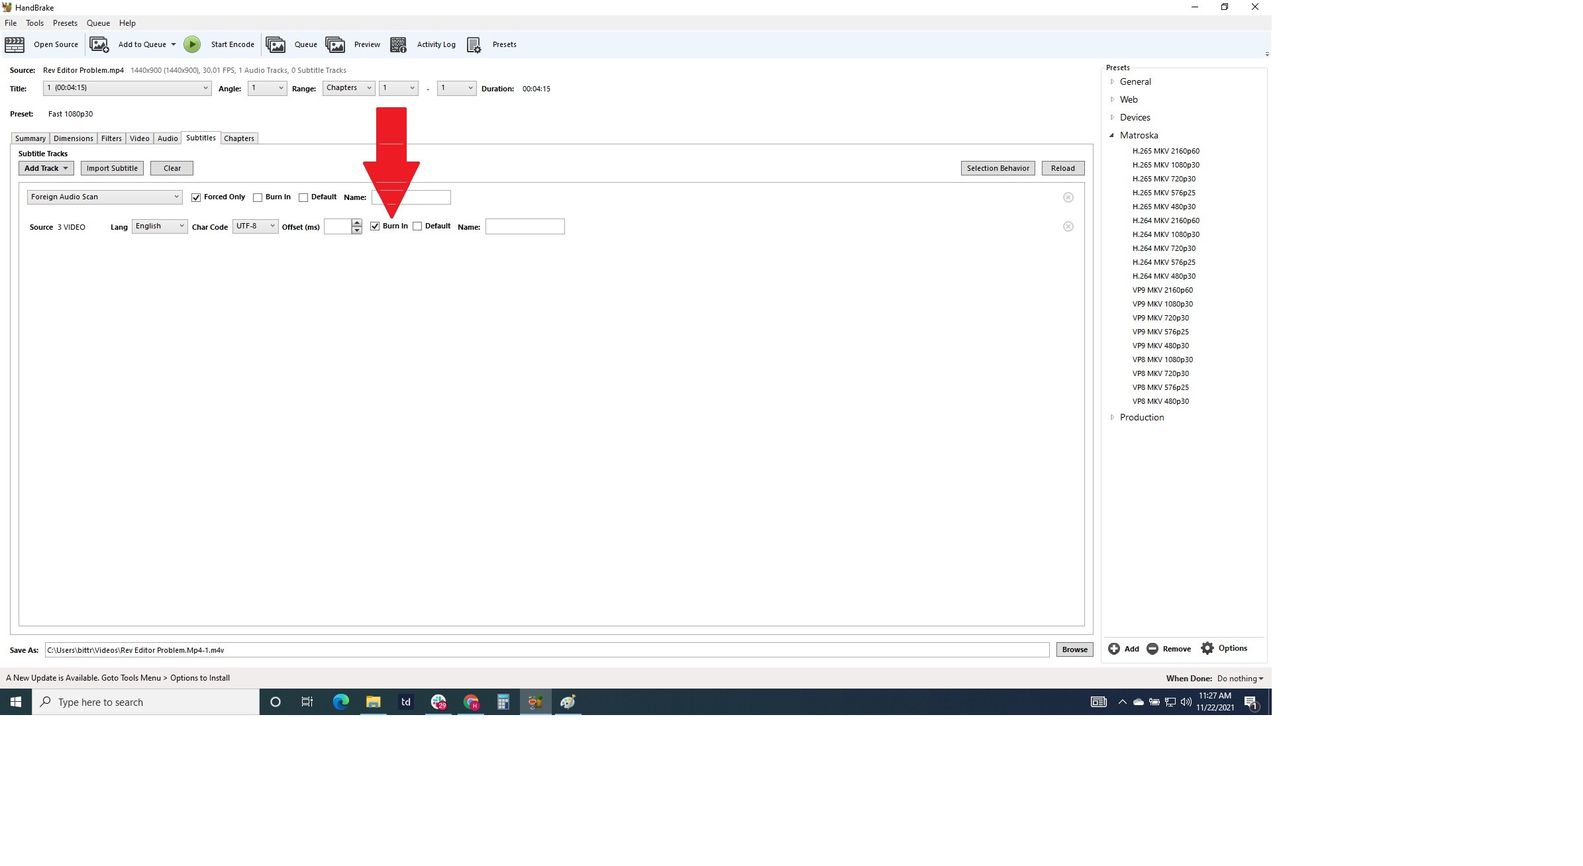The width and height of the screenshot is (1583, 866).
Task: Click the Preview icon in toolbar
Action: (335, 44)
